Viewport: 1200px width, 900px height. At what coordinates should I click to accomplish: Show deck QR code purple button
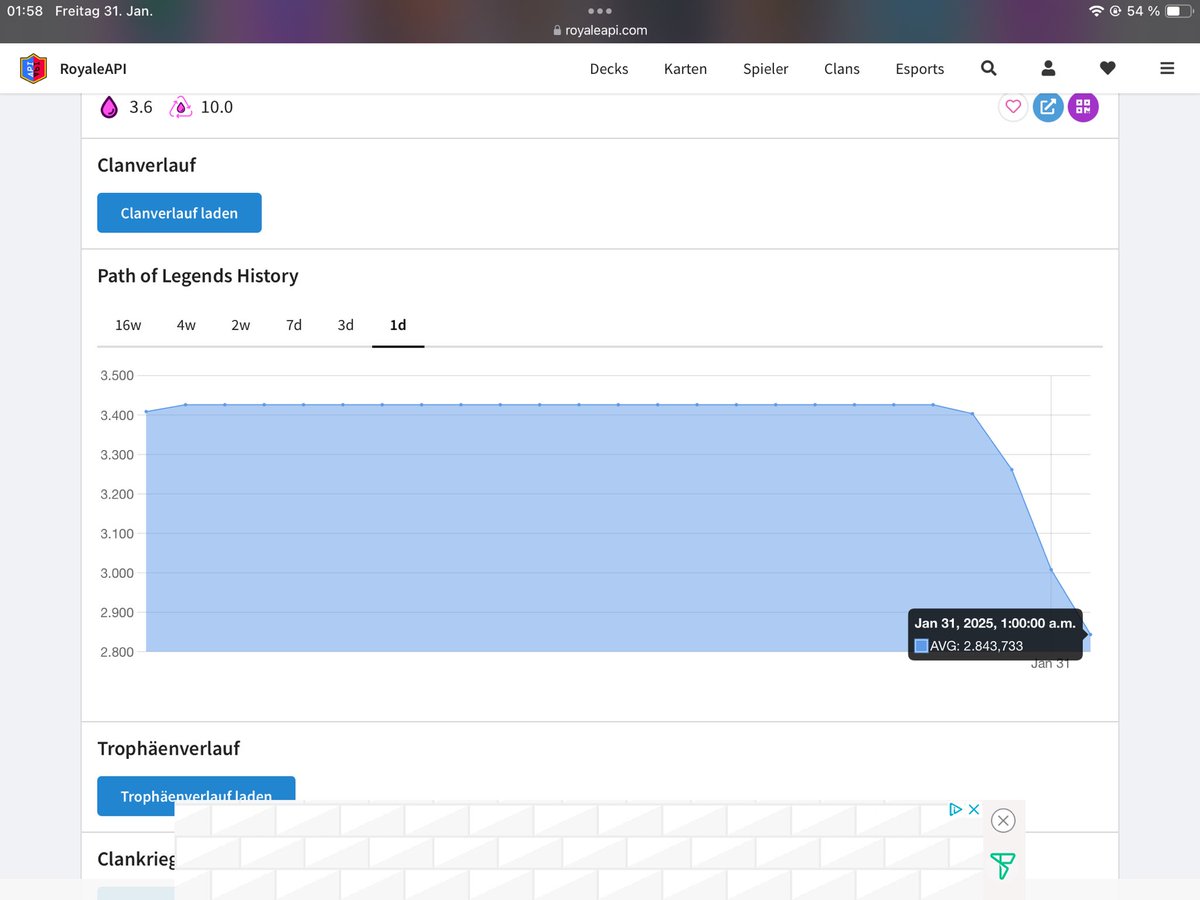pyautogui.click(x=1083, y=107)
